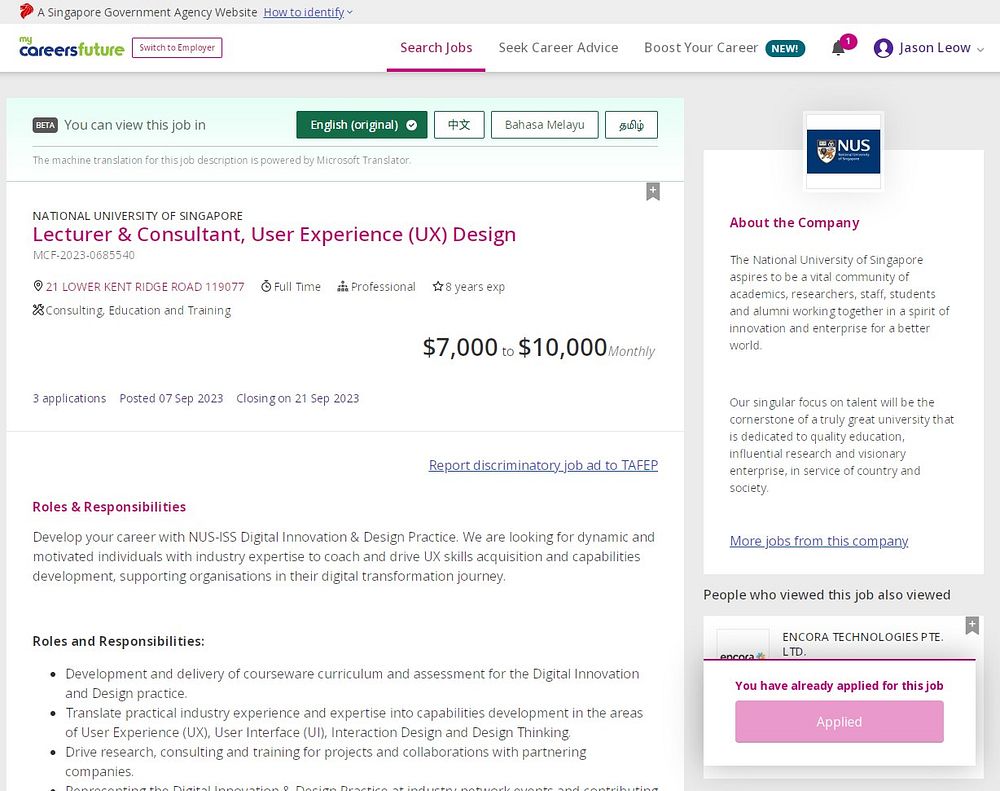Screen dimensions: 1000x791
Task: Click the About the Company heading
Action: (x=795, y=223)
